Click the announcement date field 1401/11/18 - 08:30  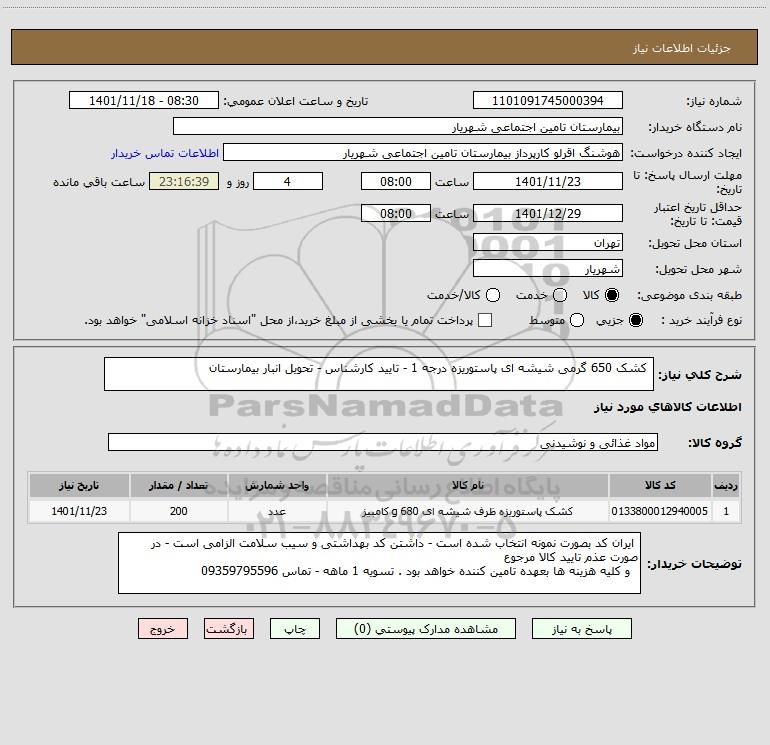(x=144, y=101)
